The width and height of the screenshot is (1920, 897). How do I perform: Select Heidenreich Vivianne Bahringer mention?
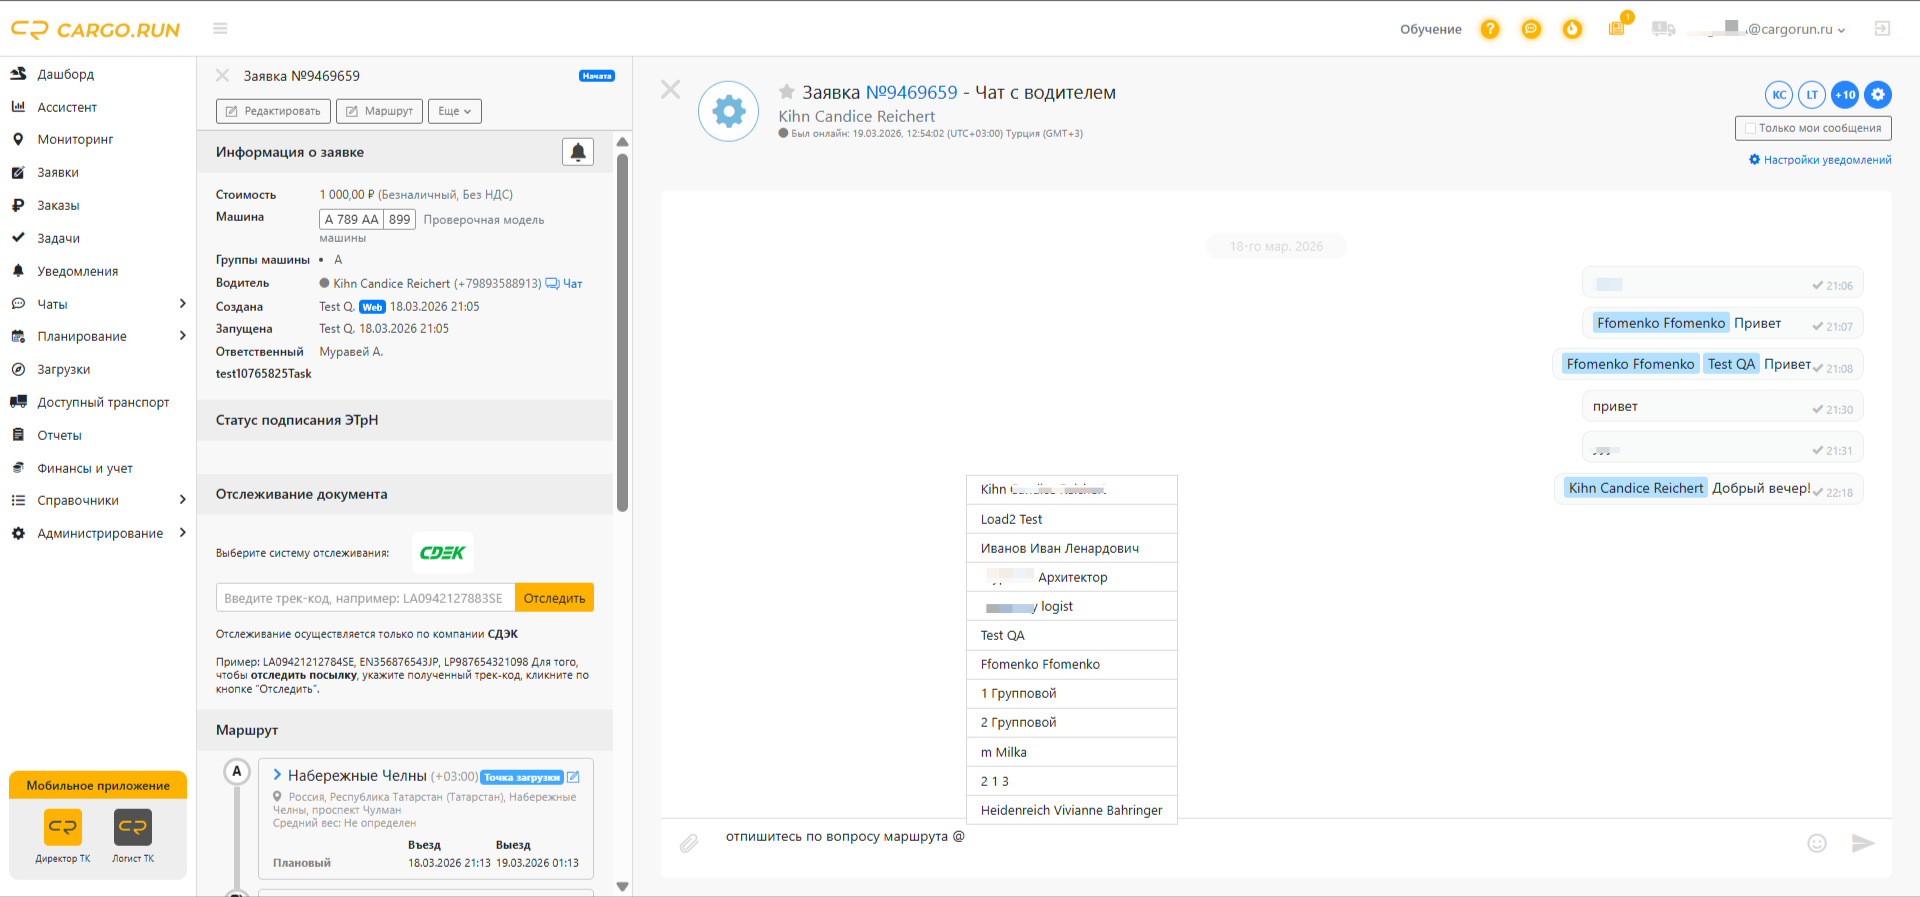click(x=1072, y=810)
